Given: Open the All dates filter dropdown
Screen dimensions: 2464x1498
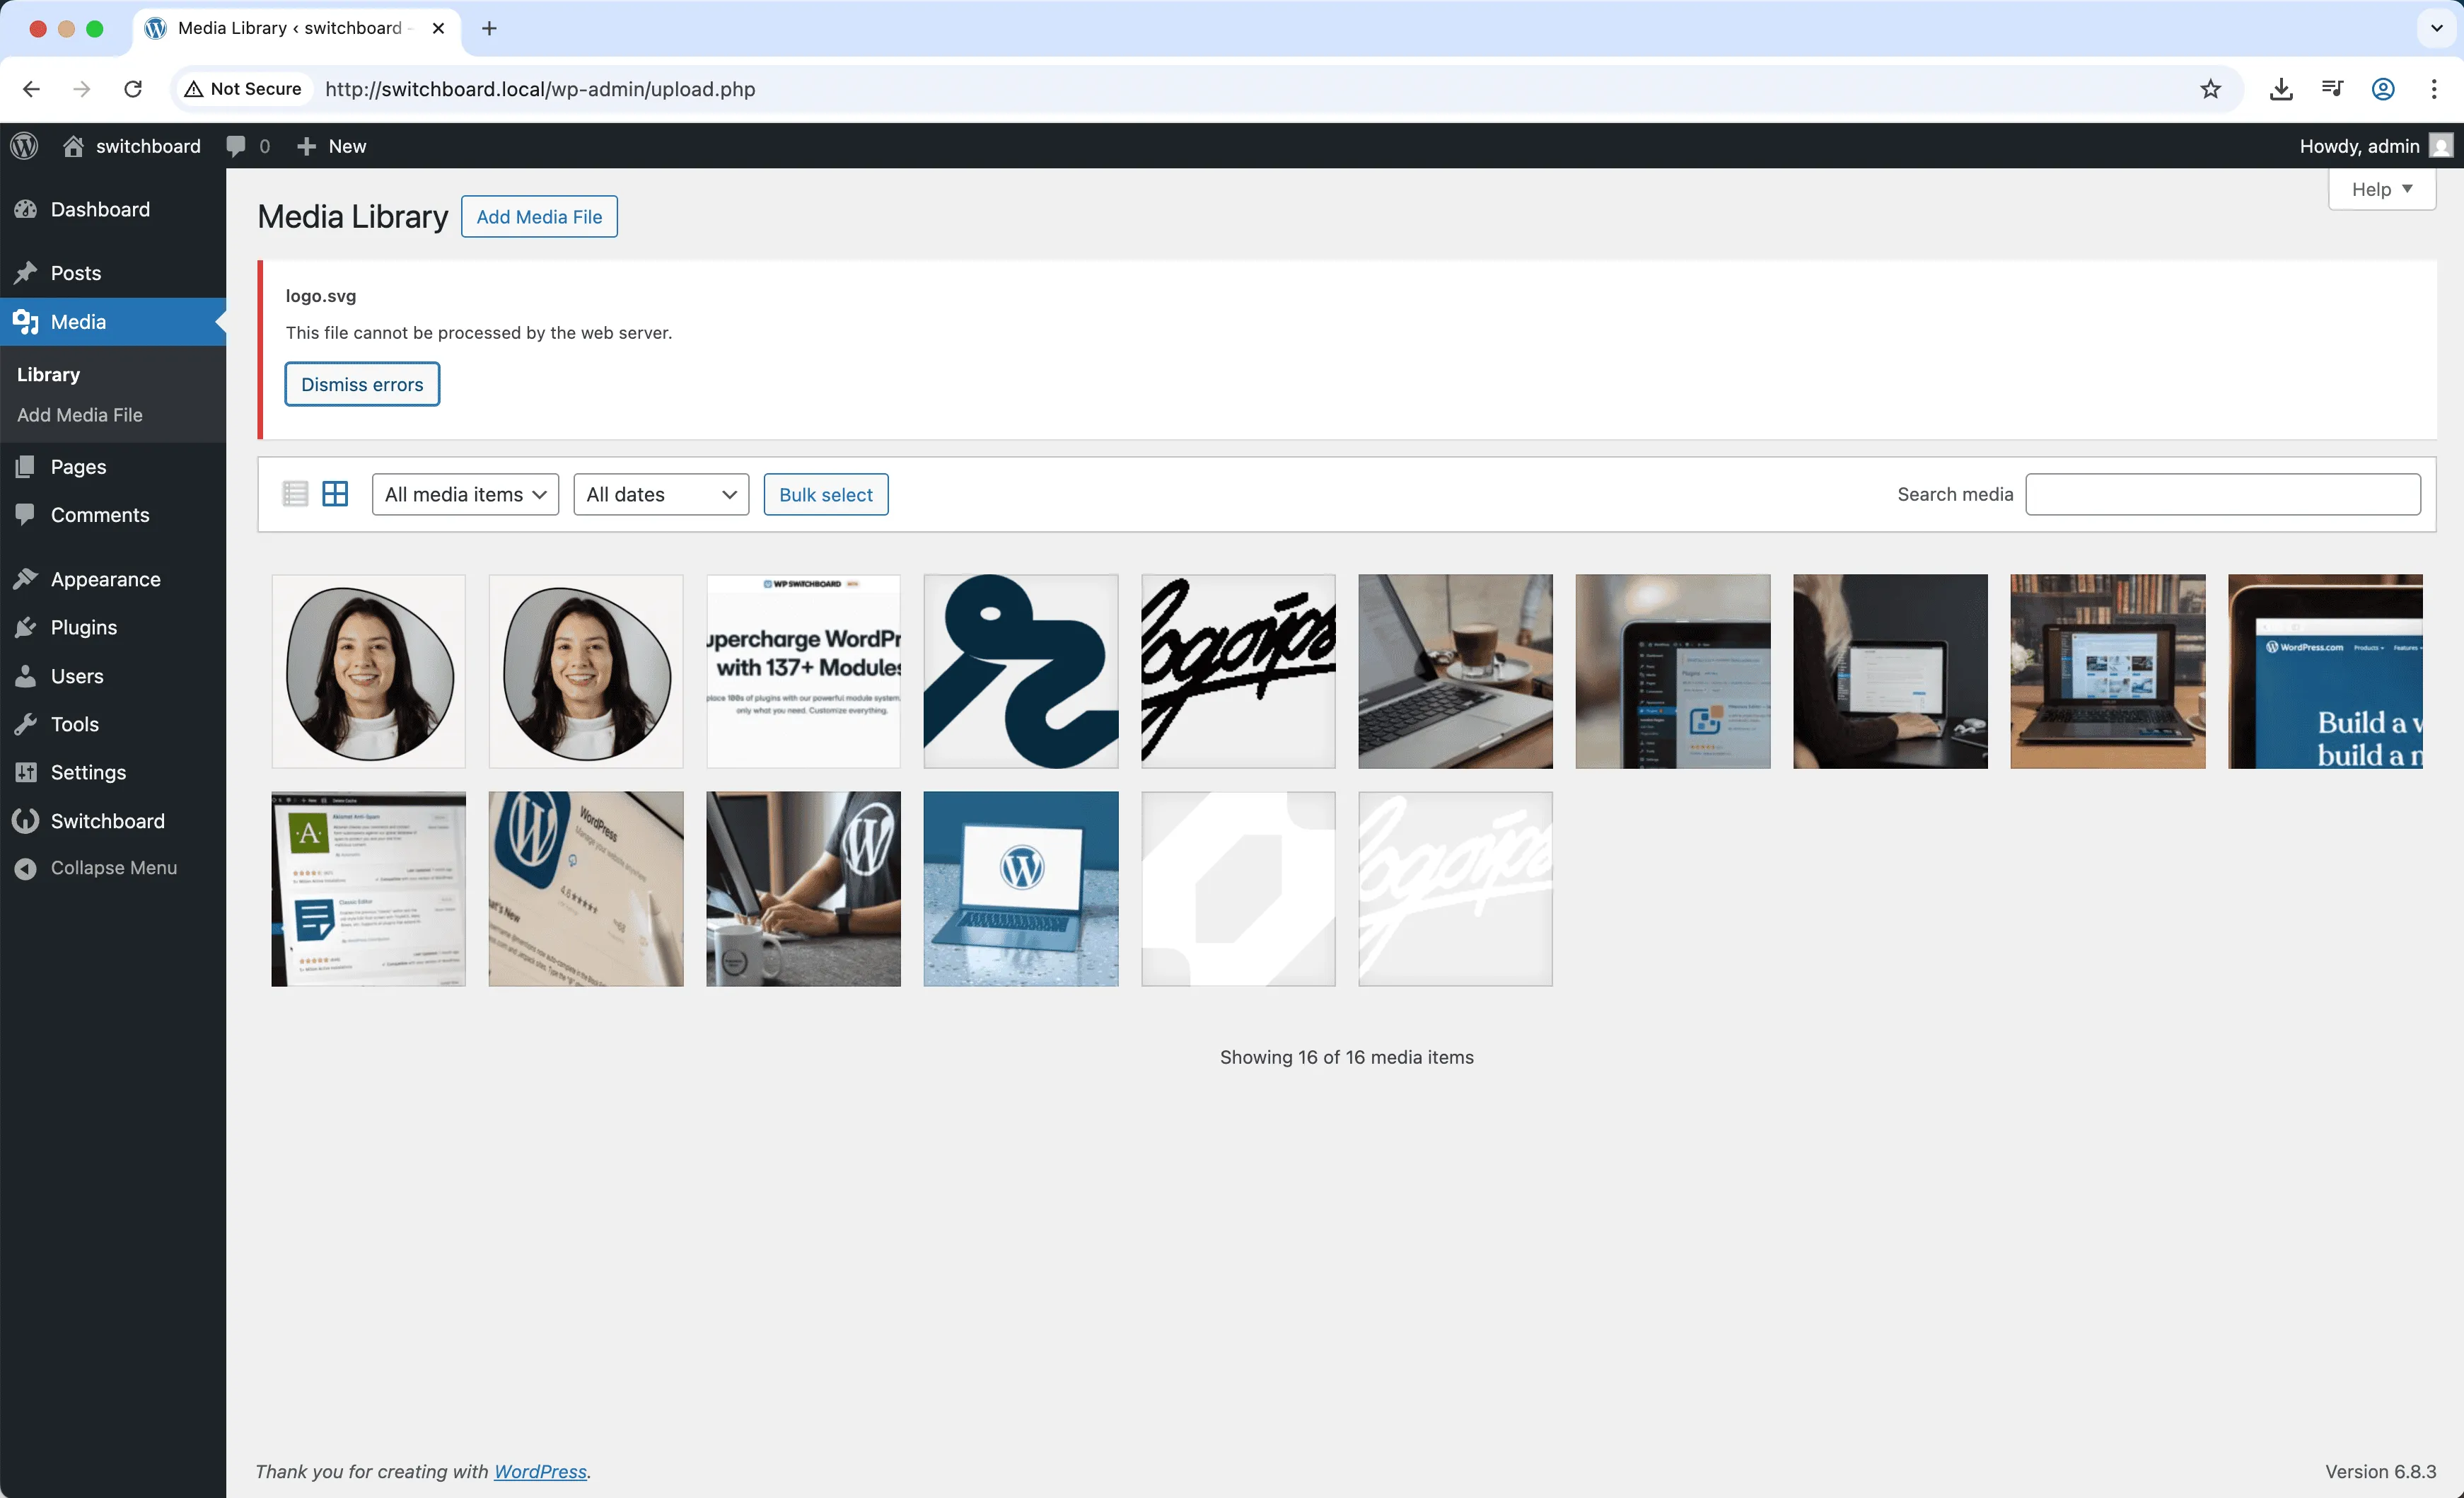Looking at the screenshot, I should coord(660,494).
